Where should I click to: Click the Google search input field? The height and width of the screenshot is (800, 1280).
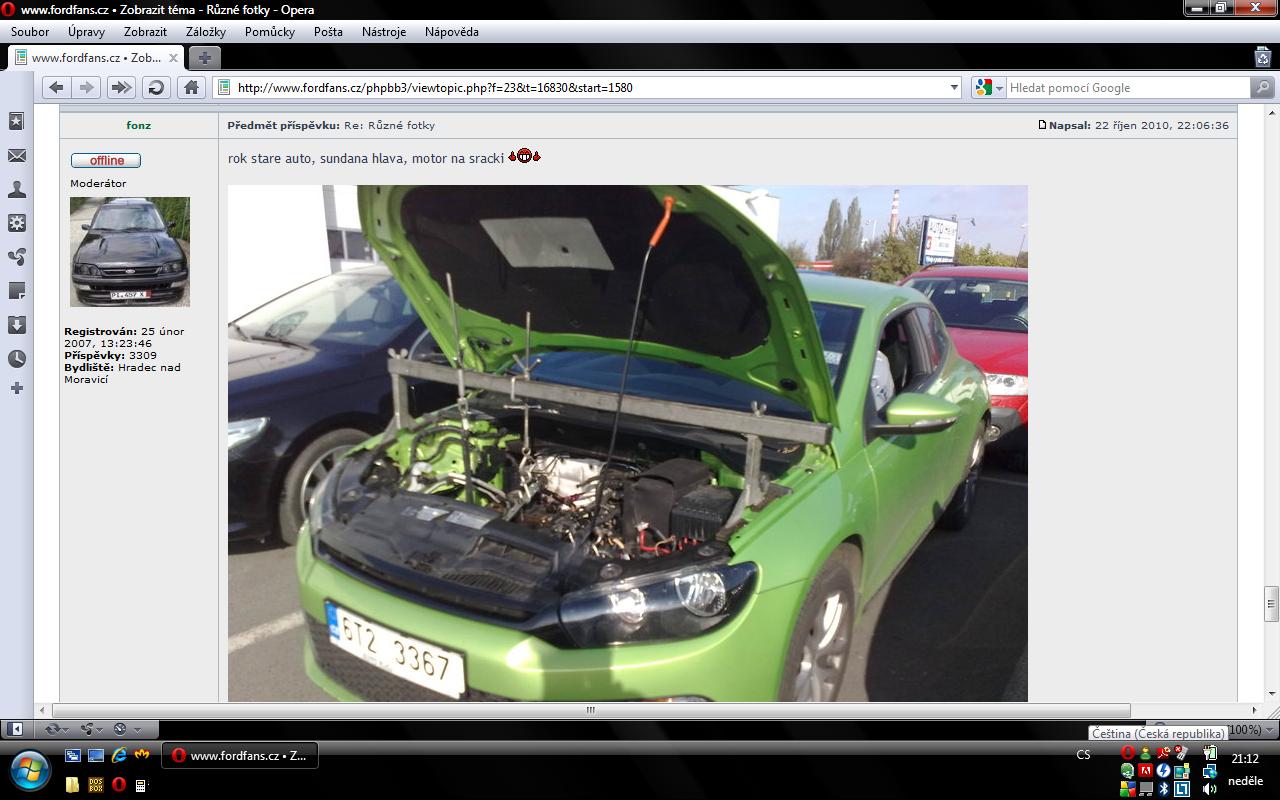click(1126, 88)
